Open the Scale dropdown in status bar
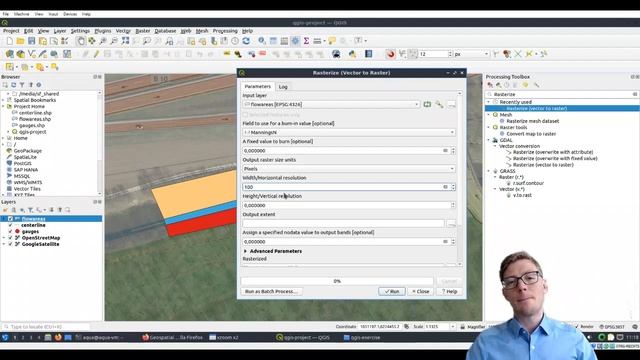 (x=453, y=327)
